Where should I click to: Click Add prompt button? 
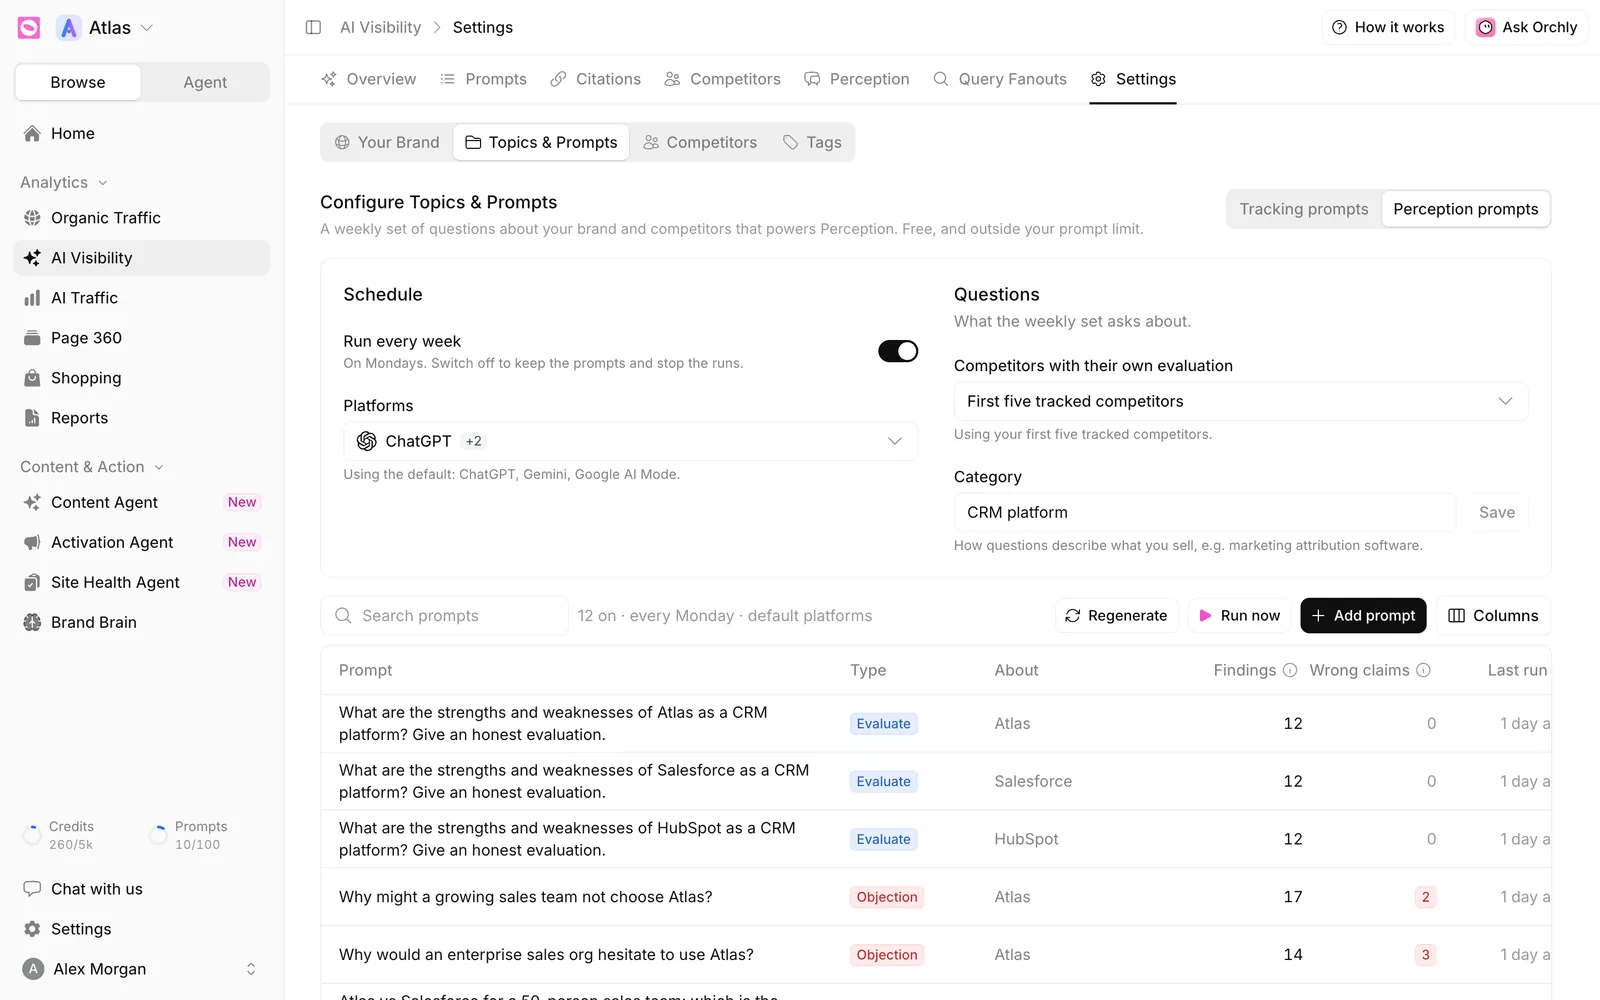(x=1364, y=616)
